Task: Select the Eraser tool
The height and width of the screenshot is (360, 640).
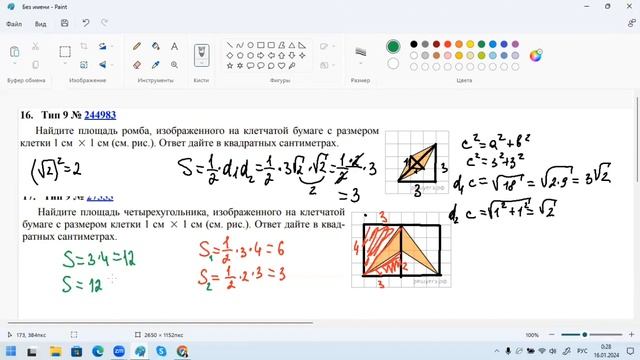Action: 137,64
